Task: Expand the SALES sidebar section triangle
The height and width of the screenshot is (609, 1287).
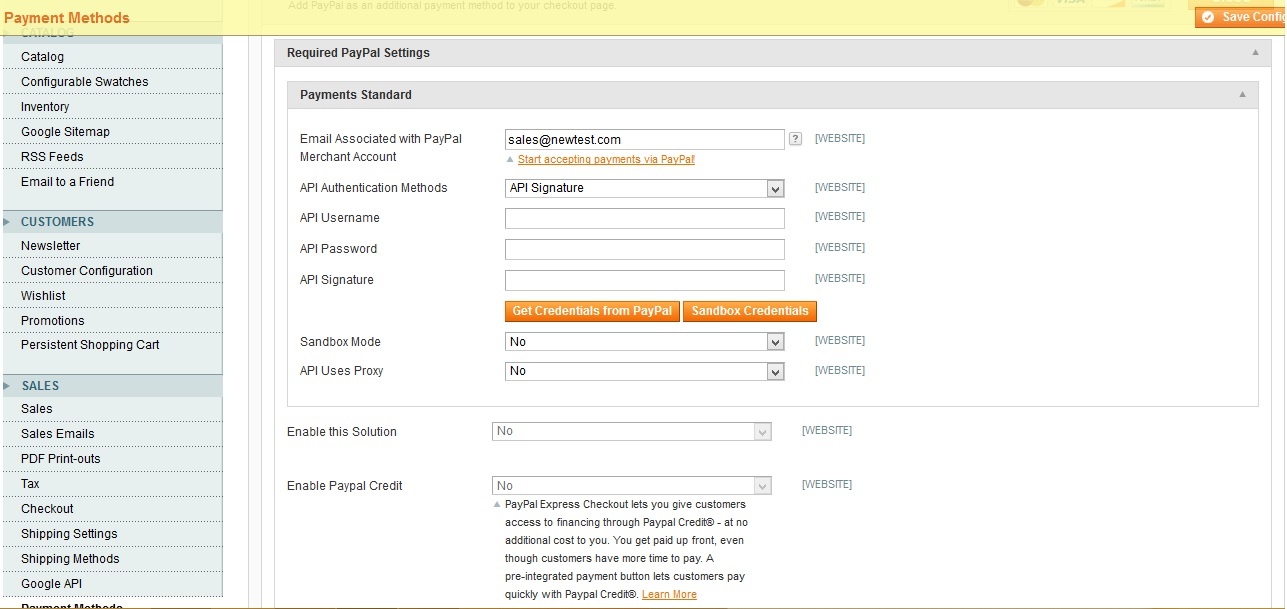Action: tap(7, 386)
